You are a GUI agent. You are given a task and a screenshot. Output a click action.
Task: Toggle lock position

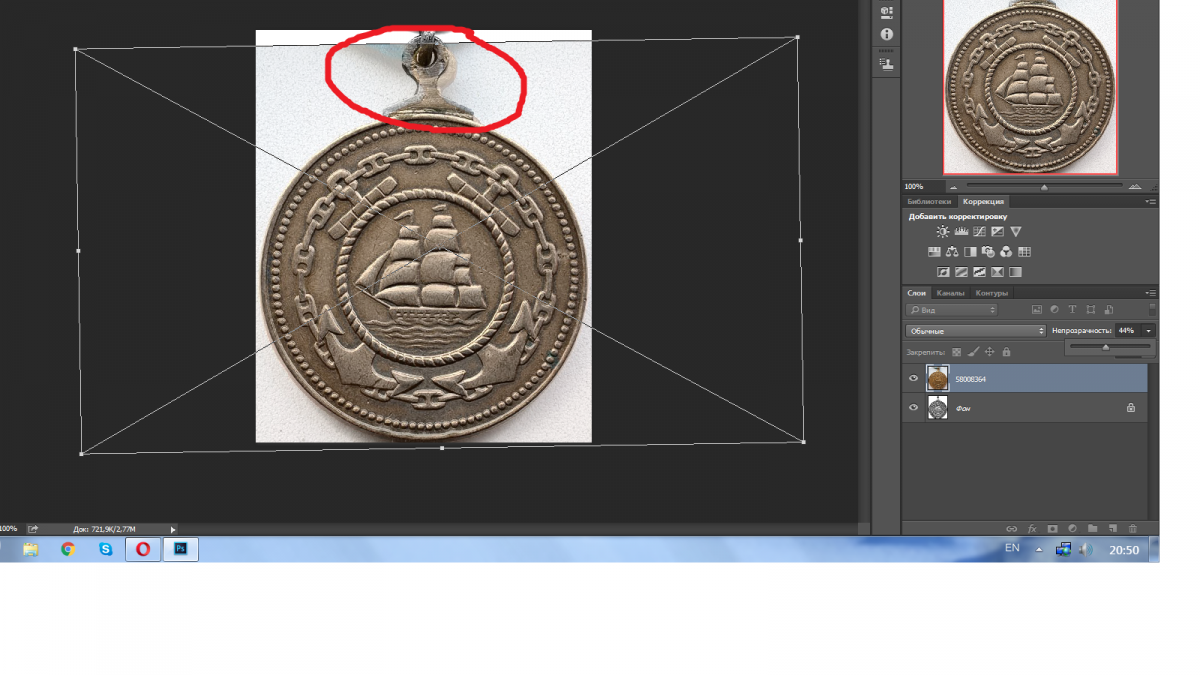(990, 352)
